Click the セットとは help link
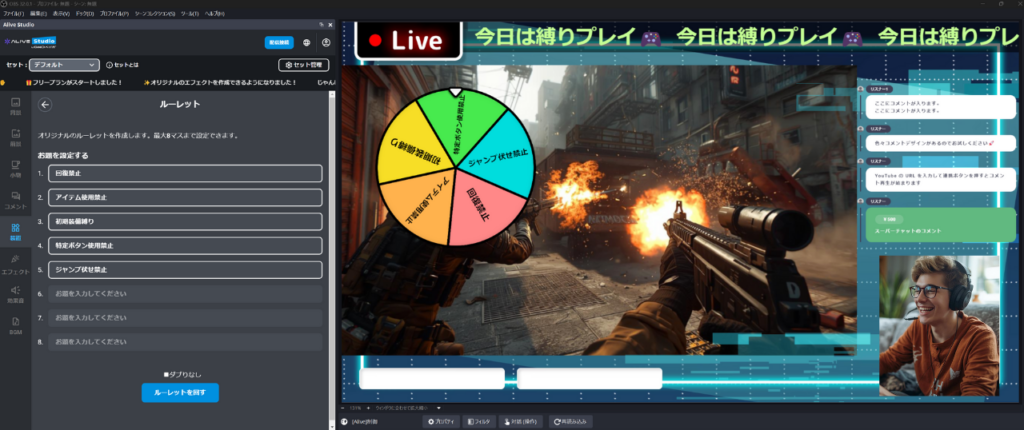The width and height of the screenshot is (1024, 430). click(x=123, y=64)
